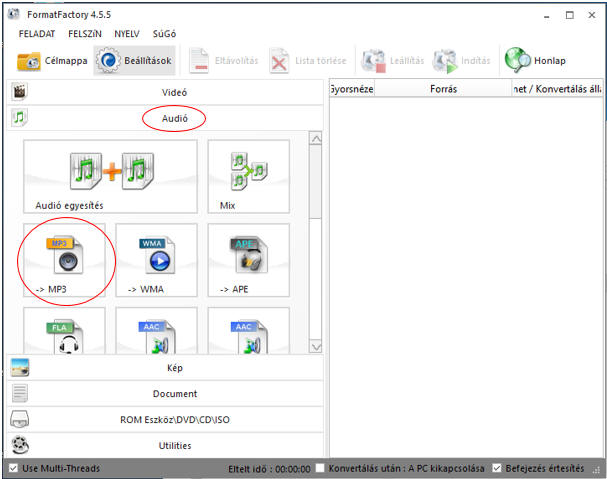Open the Célmappa output folder

click(x=52, y=61)
